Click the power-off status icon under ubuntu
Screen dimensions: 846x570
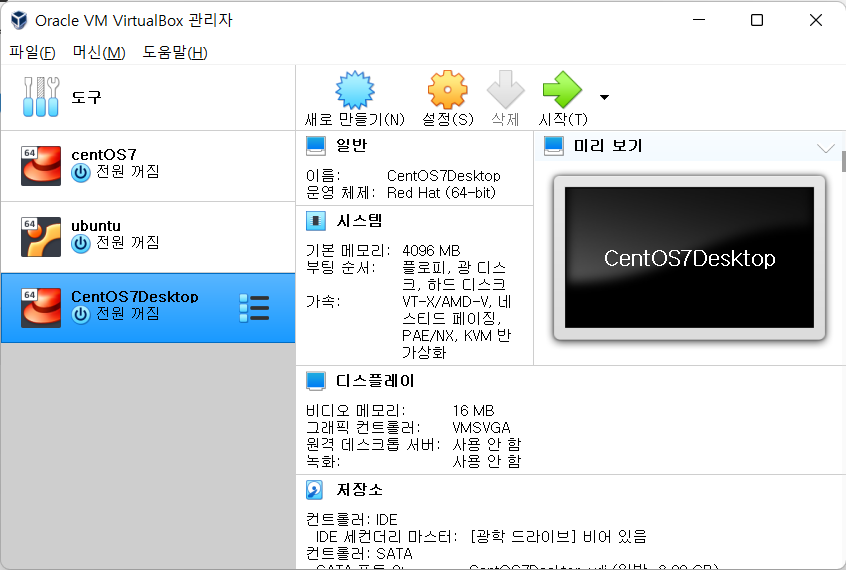coord(81,244)
